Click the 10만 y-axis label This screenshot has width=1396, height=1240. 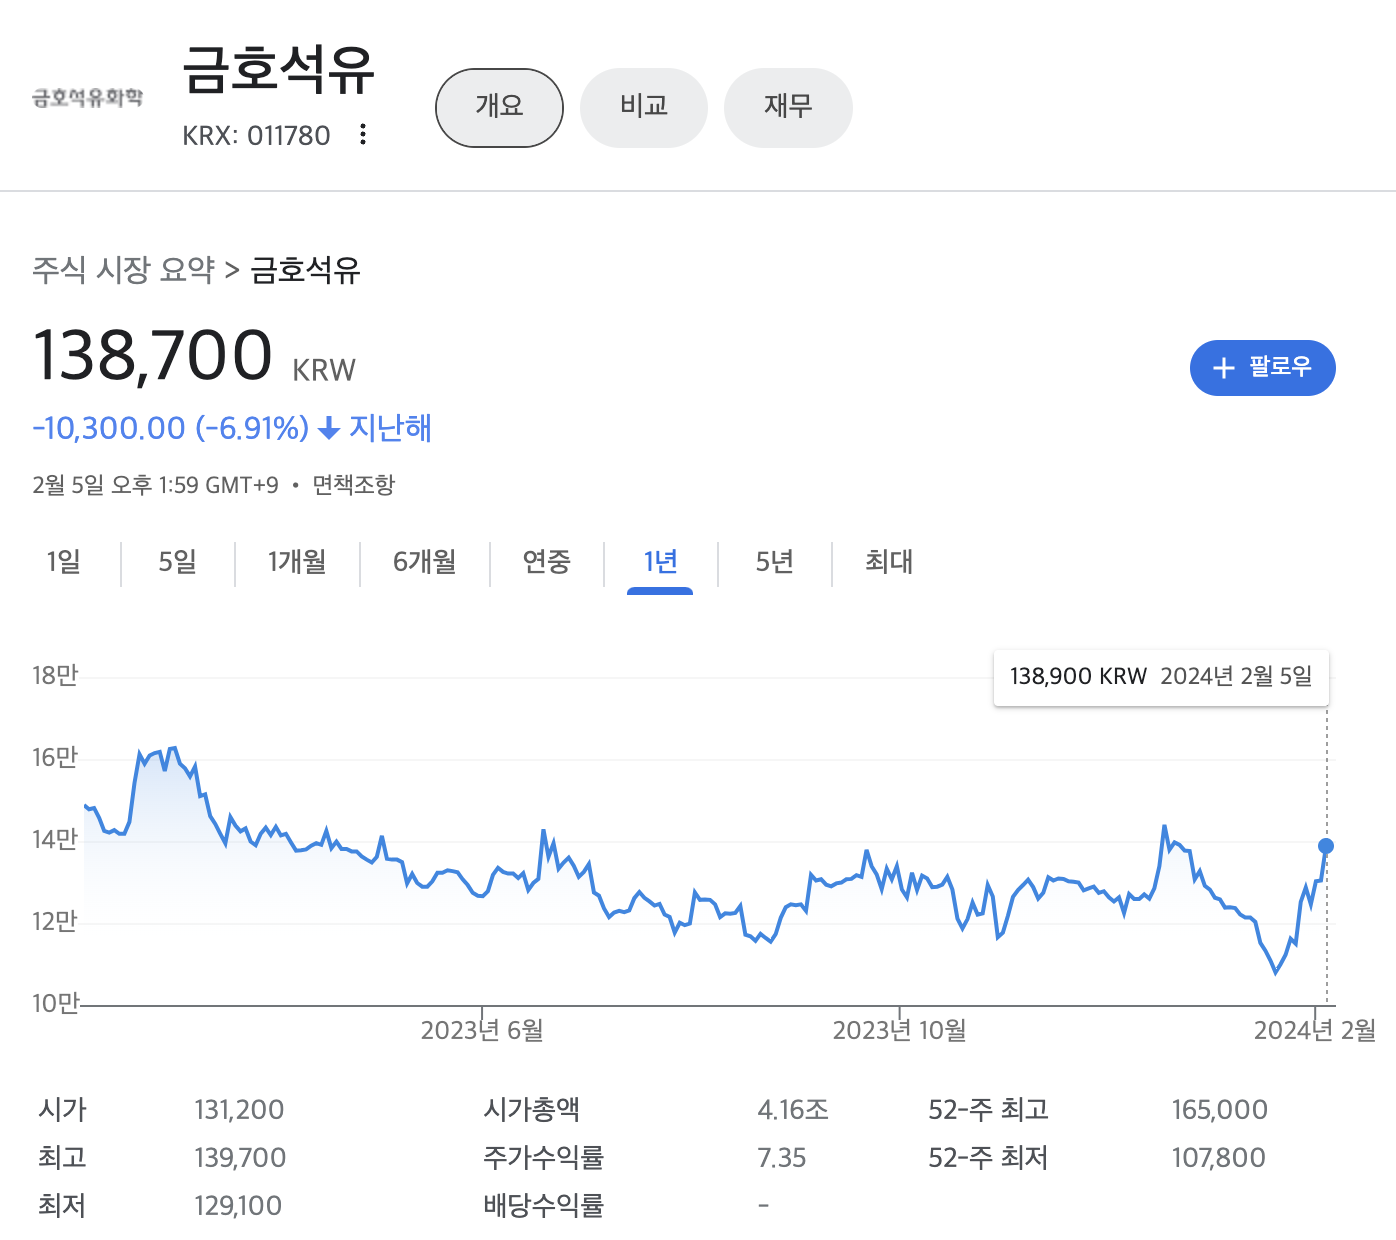coord(55,1003)
